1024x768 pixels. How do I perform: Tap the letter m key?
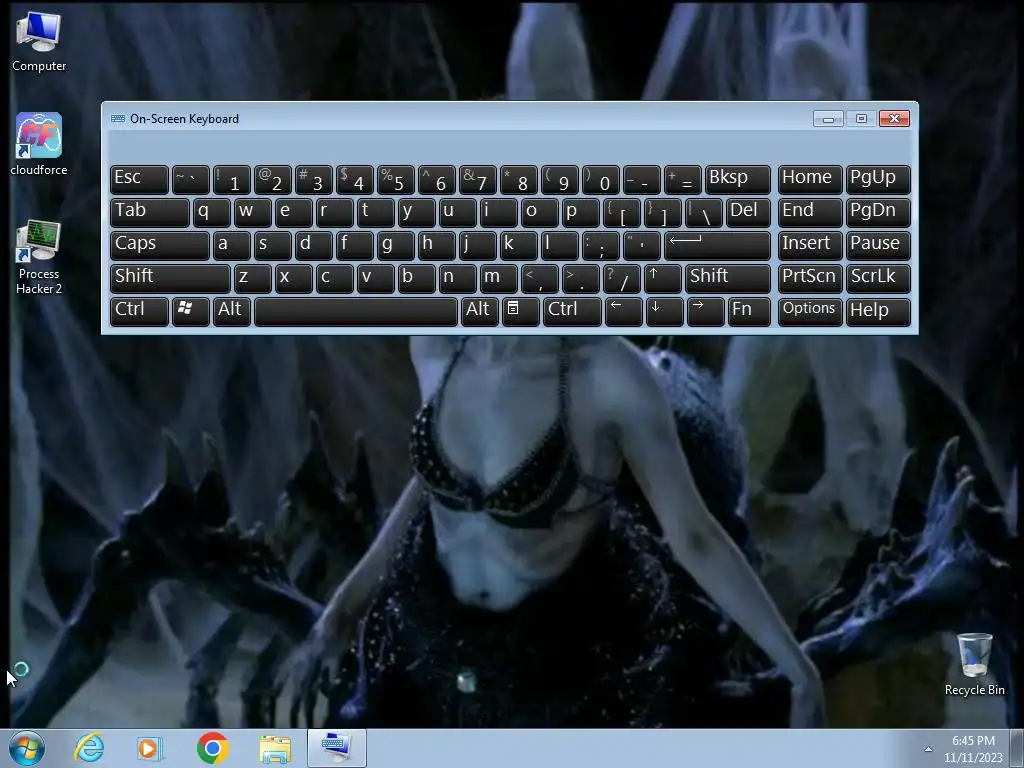[x=498, y=278]
